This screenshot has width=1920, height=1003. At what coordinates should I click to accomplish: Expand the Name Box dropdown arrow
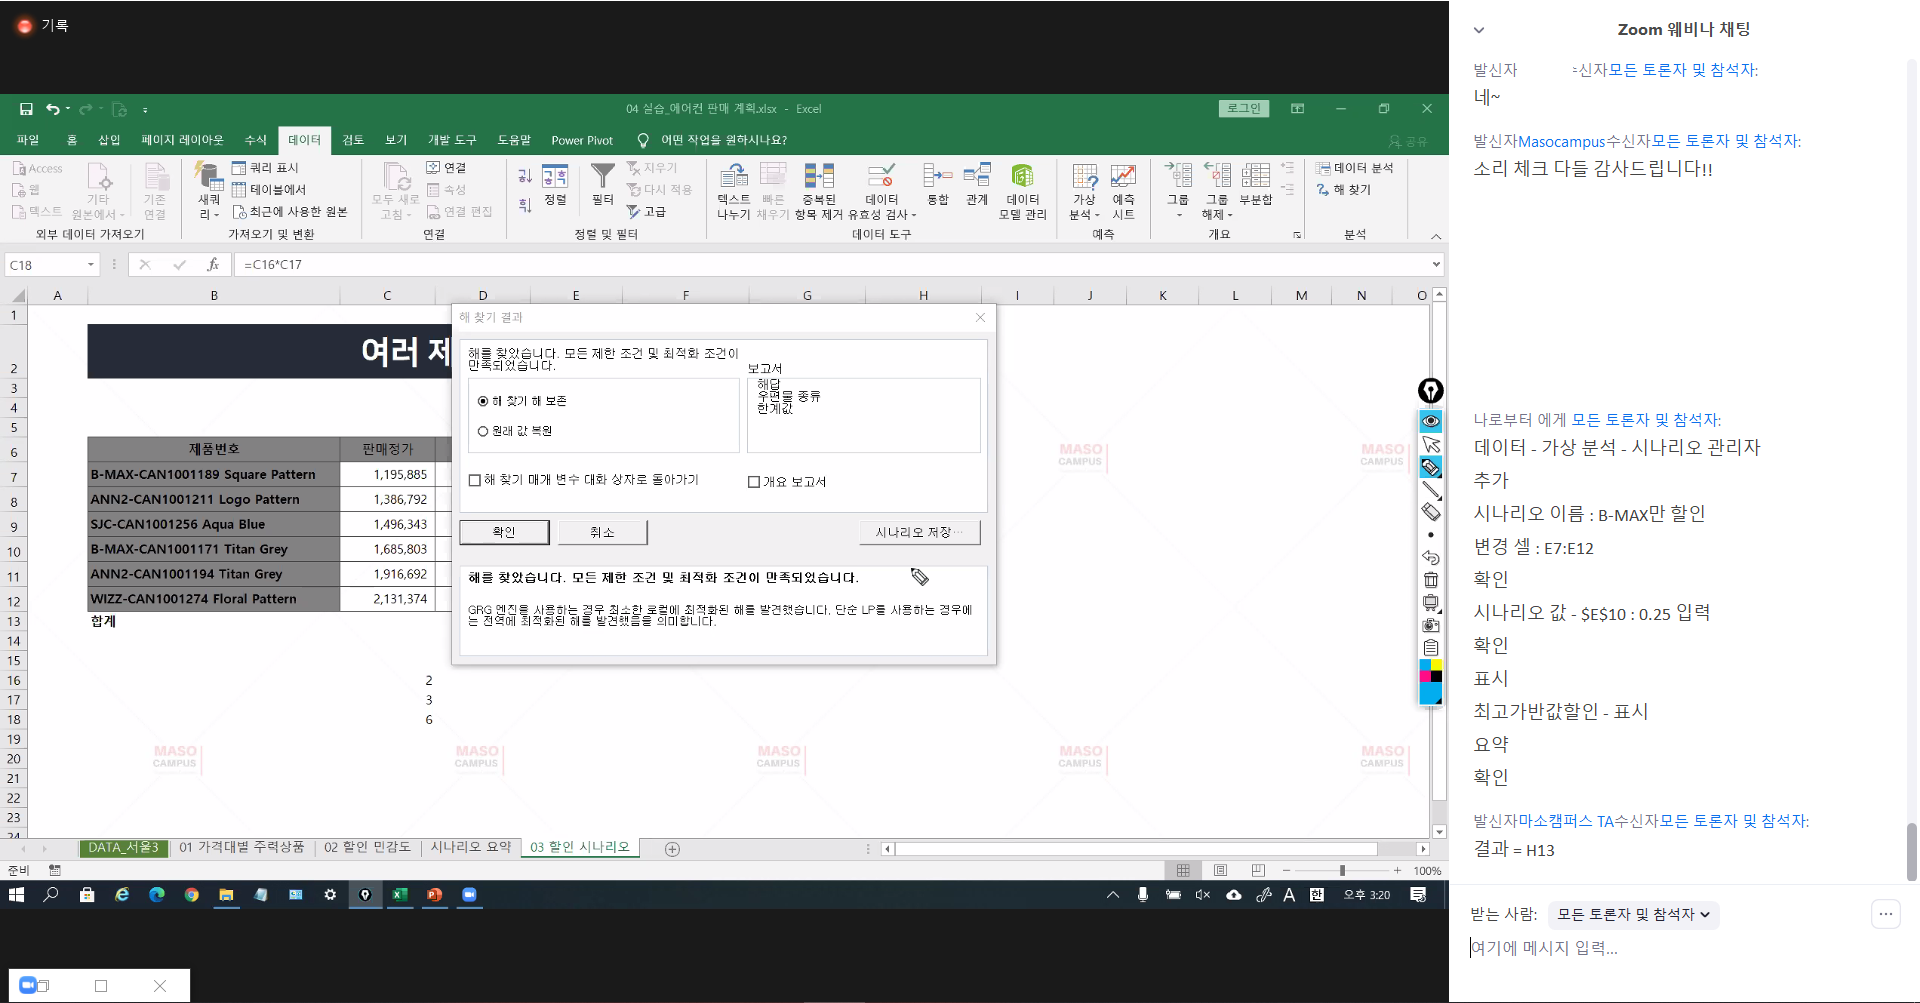click(x=91, y=265)
